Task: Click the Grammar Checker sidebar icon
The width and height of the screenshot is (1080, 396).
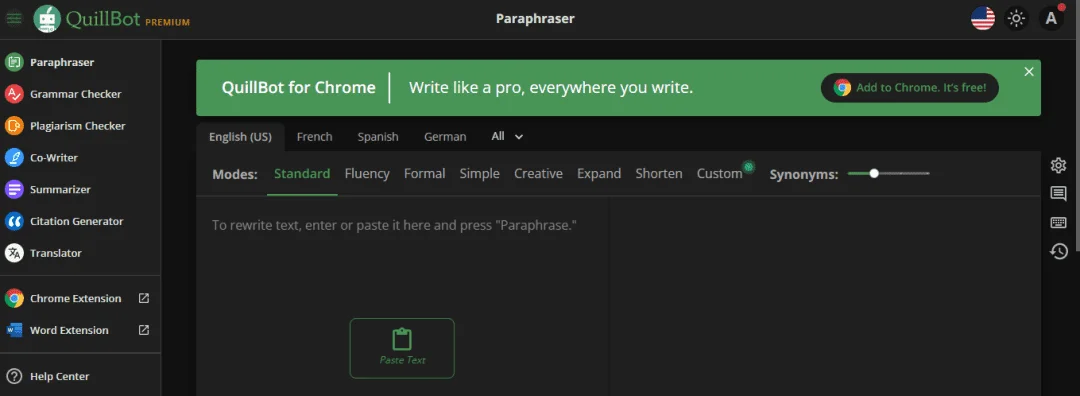Action: (14, 94)
